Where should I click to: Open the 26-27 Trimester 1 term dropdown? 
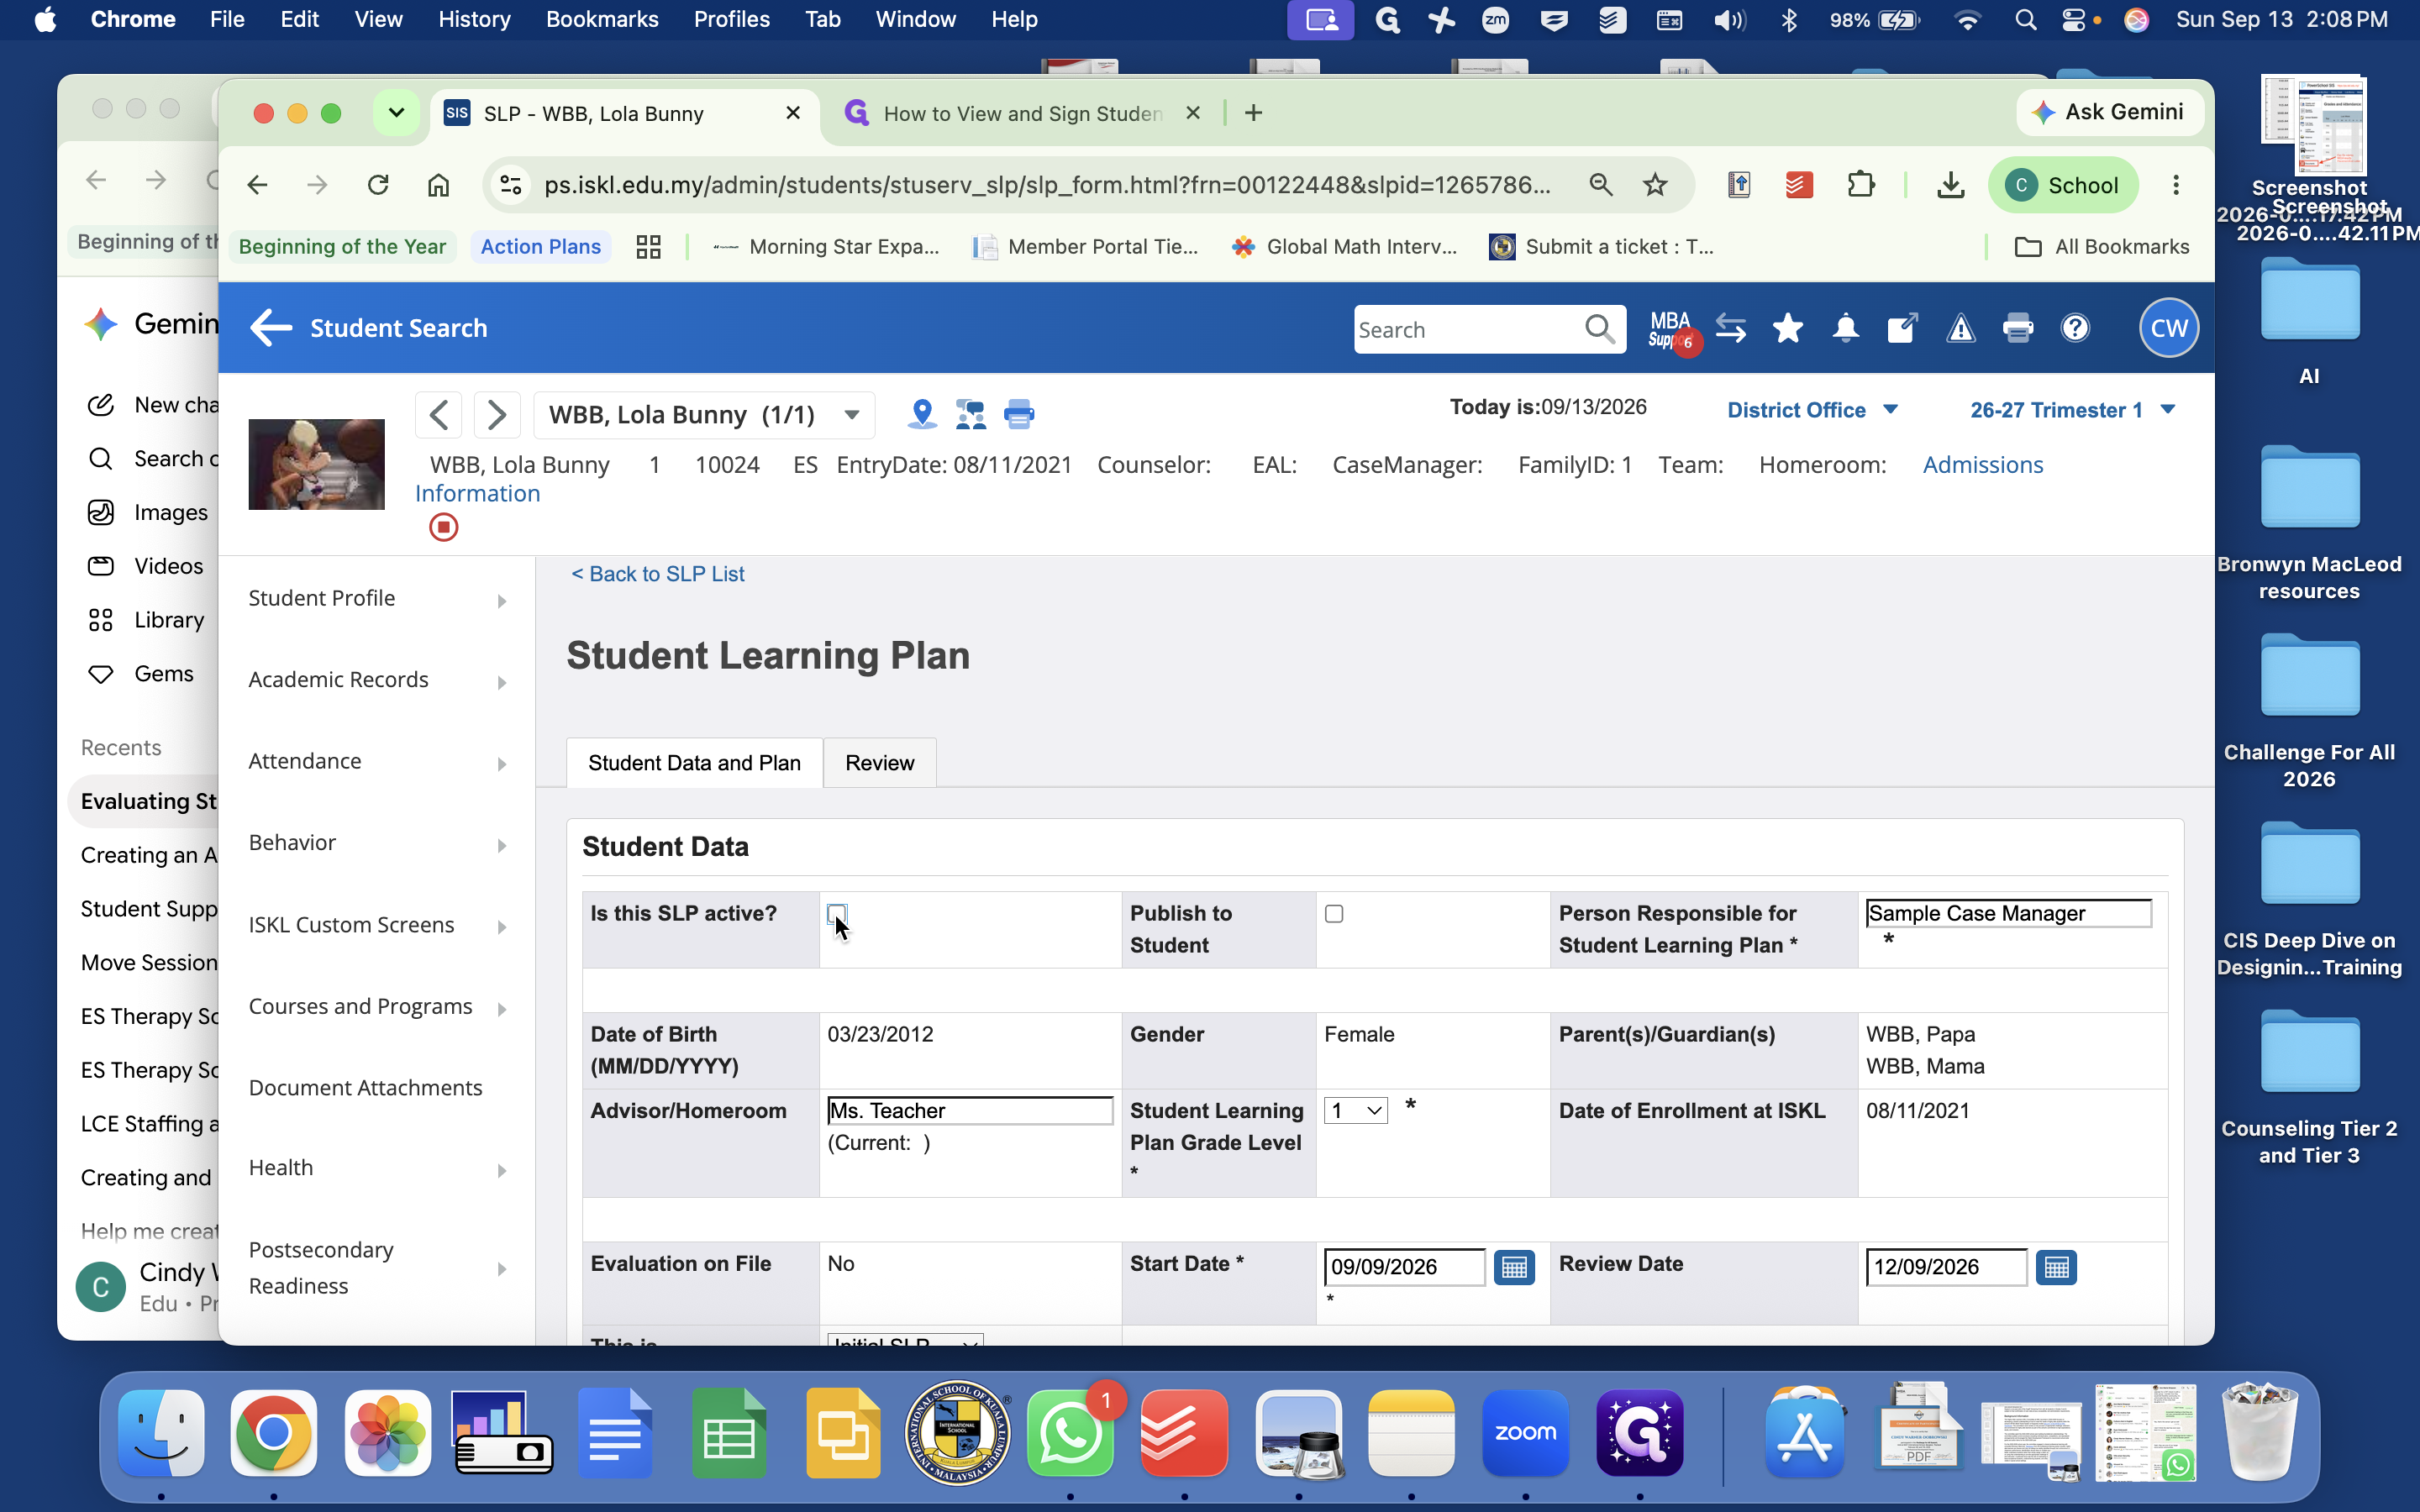point(2072,410)
